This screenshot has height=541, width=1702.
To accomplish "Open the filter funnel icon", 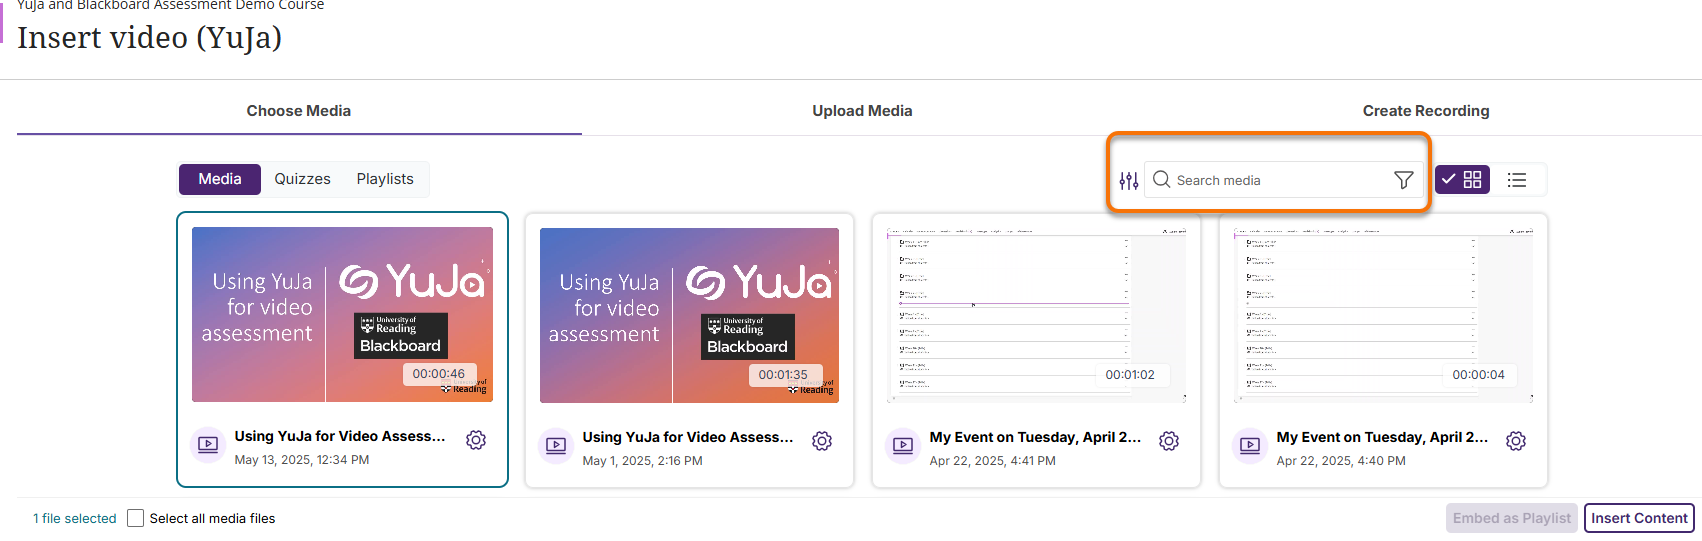I will point(1404,180).
